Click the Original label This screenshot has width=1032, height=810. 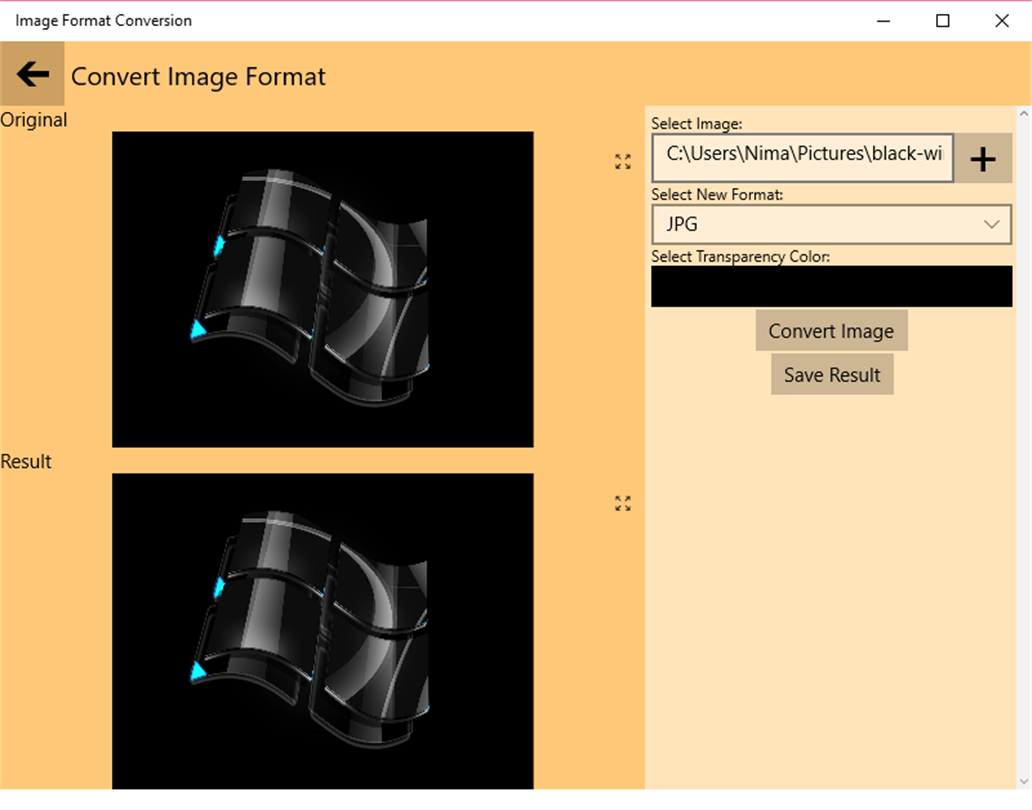34,120
